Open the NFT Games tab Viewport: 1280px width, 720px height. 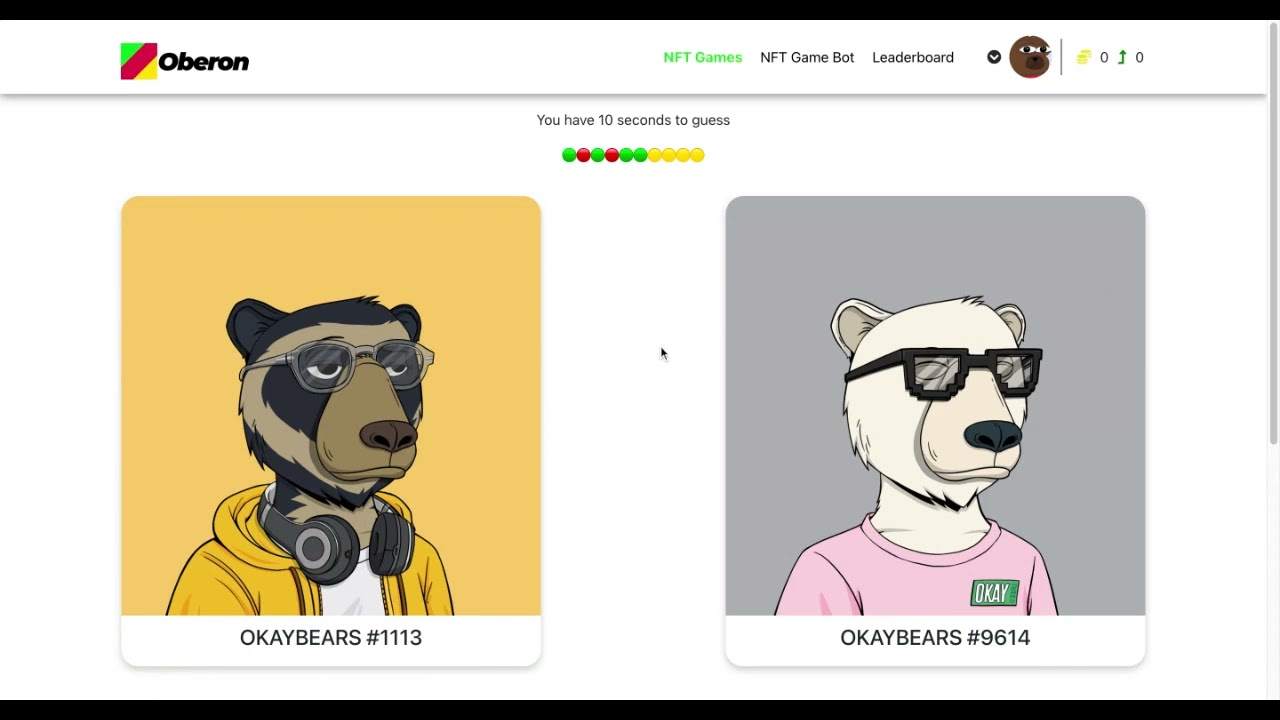[x=703, y=57]
